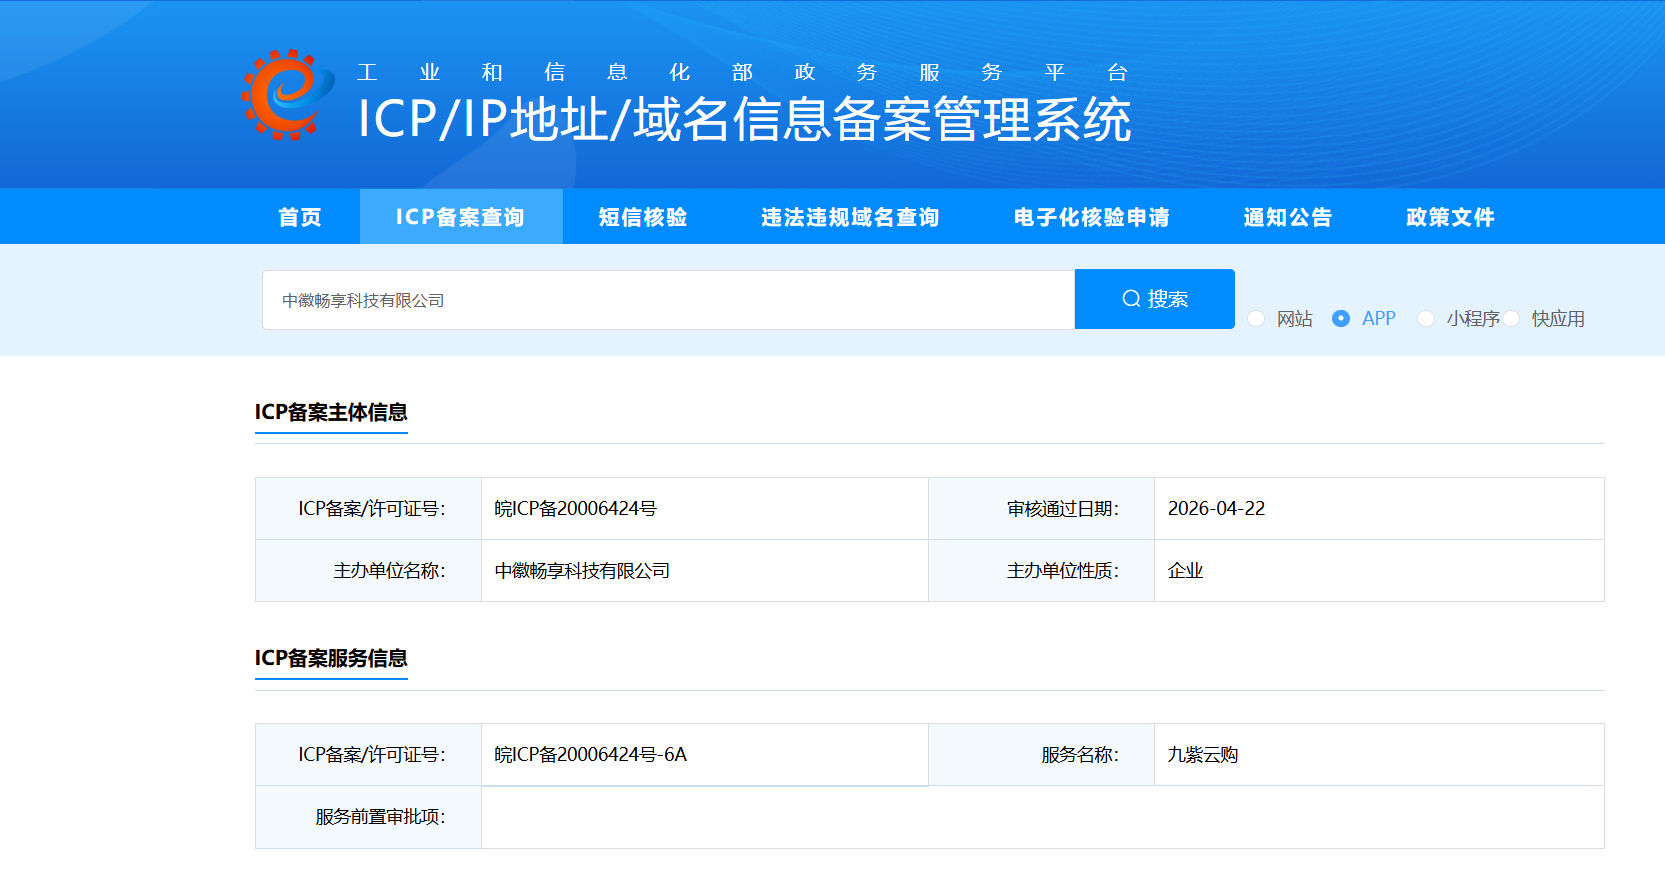Click ICP备案/许可证号 label in 主体信息 table
This screenshot has width=1665, height=890.
372,509
